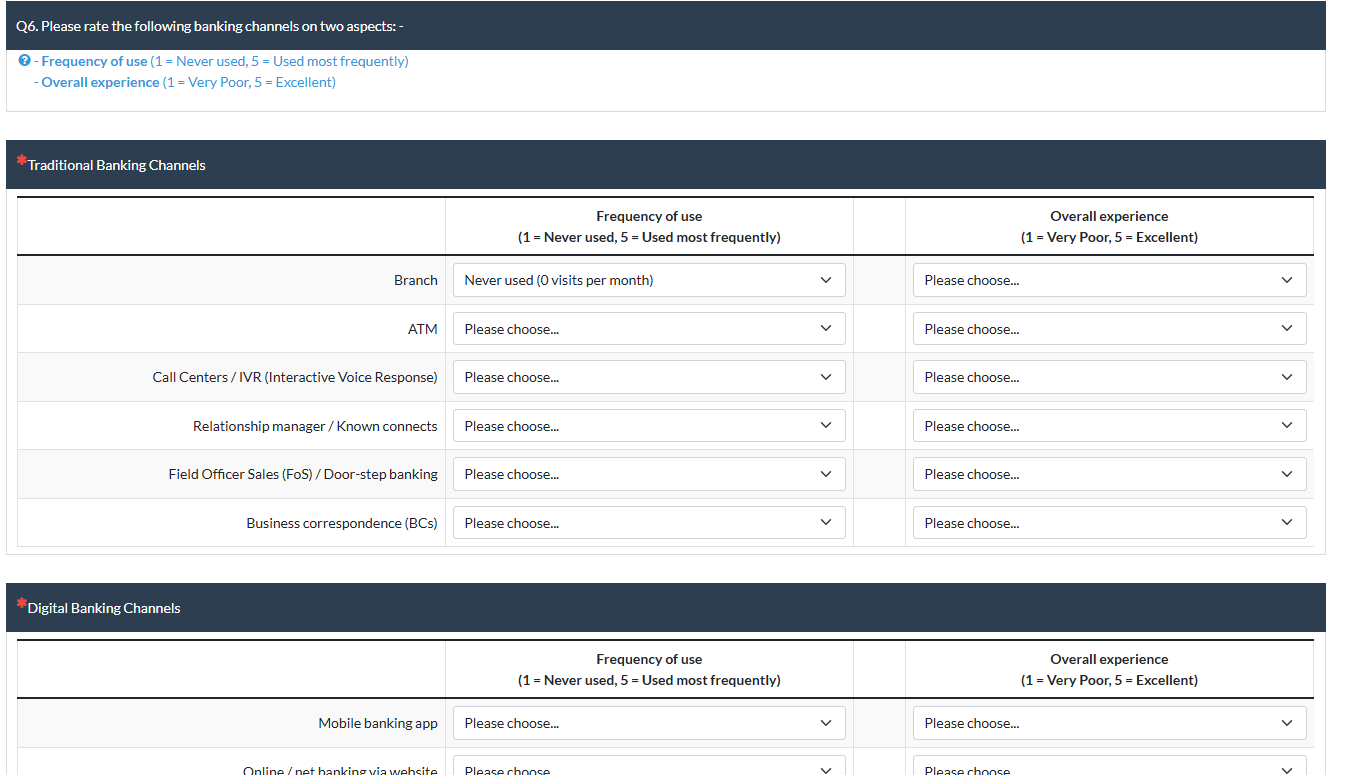The width and height of the screenshot is (1359, 775).
Task: Open Business correspondence (BCs) frequency dropdown
Action: tap(649, 523)
